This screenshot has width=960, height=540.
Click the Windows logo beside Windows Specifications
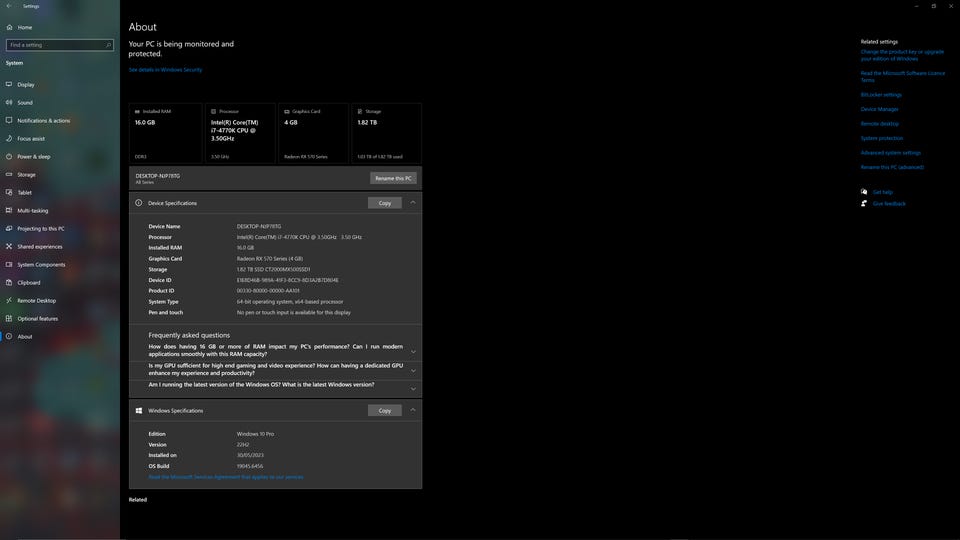pyautogui.click(x=138, y=410)
